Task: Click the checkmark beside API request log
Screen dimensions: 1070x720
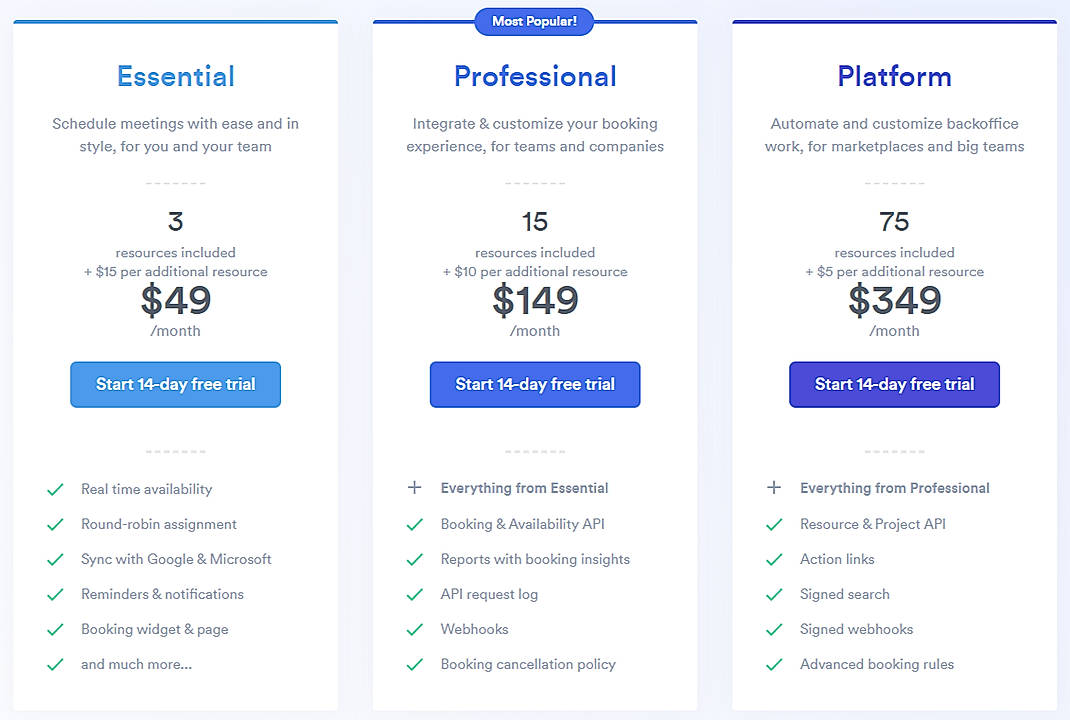Action: (416, 594)
